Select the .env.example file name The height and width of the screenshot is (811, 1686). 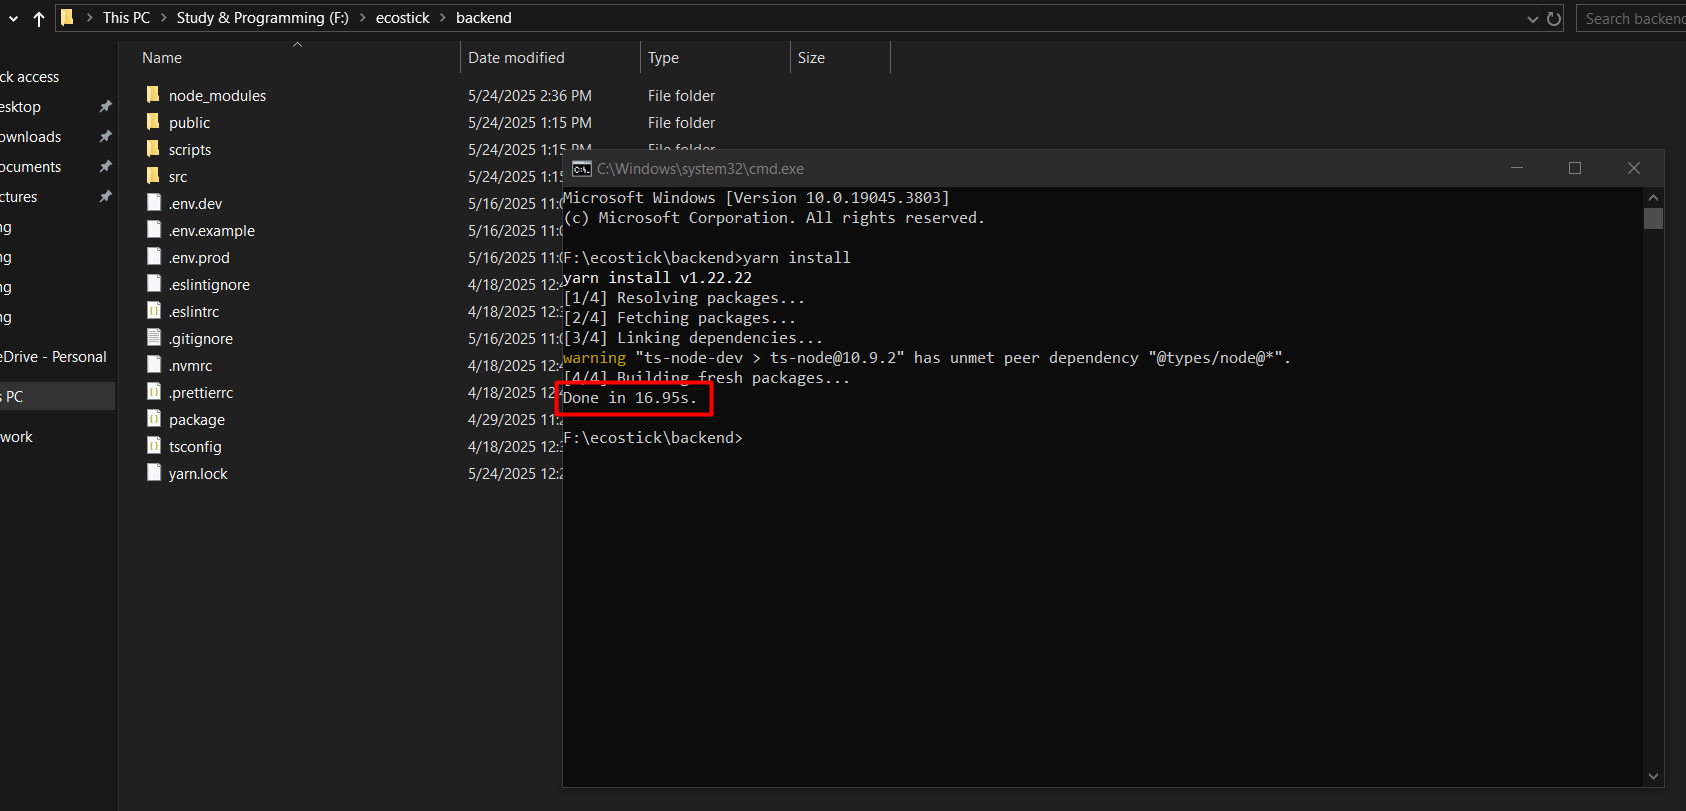pyautogui.click(x=212, y=231)
